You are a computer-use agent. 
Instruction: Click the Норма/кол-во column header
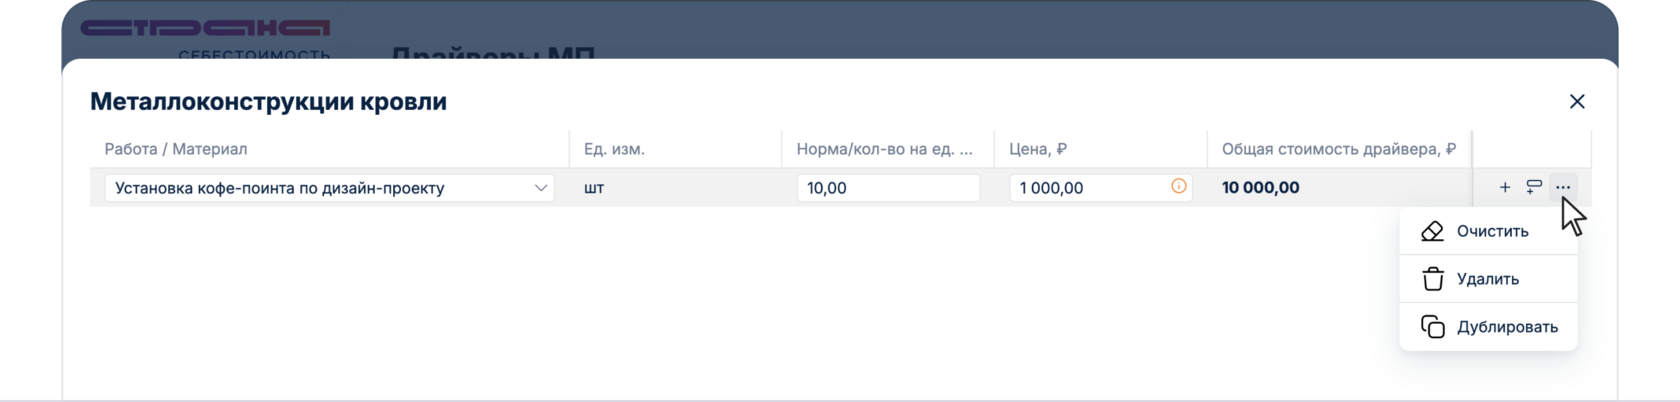(884, 149)
